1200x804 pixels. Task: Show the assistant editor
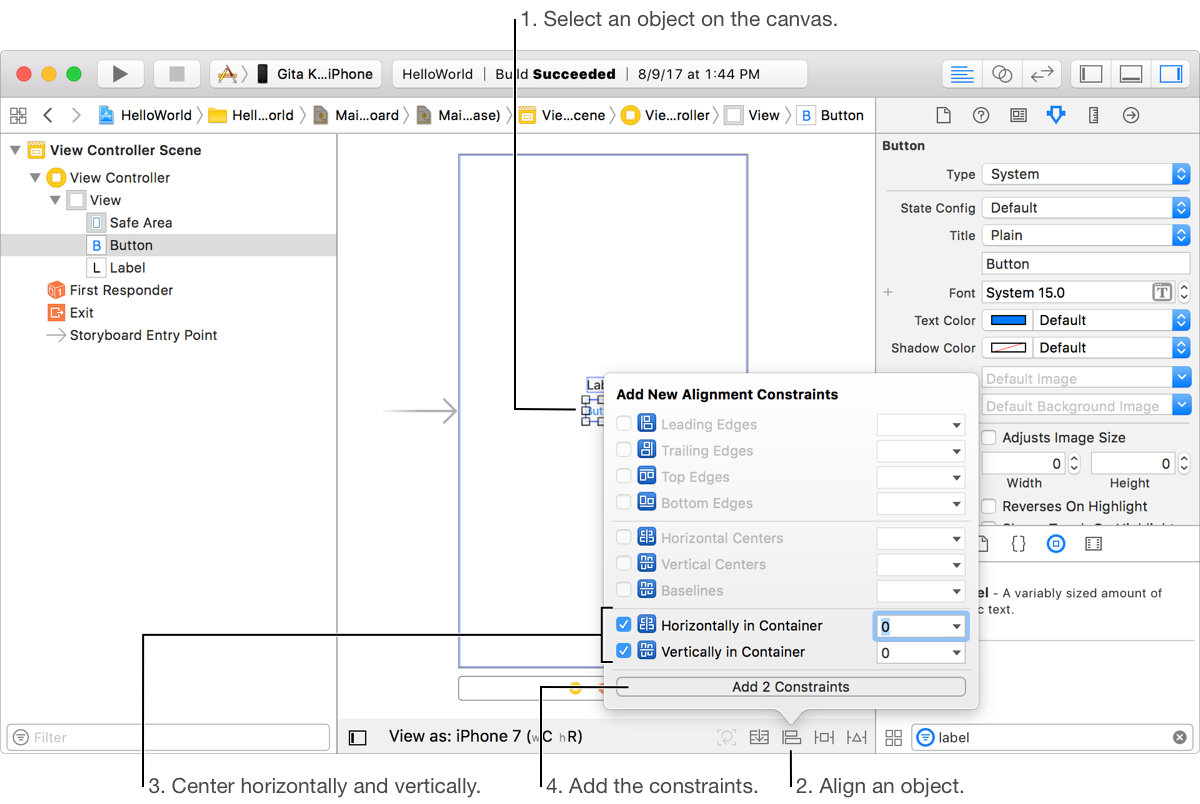coord(1001,74)
